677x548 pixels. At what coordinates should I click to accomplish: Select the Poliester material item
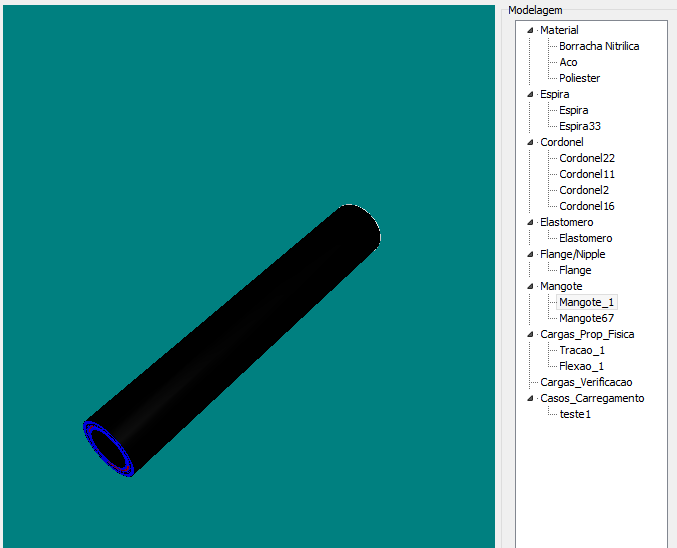tap(579, 78)
